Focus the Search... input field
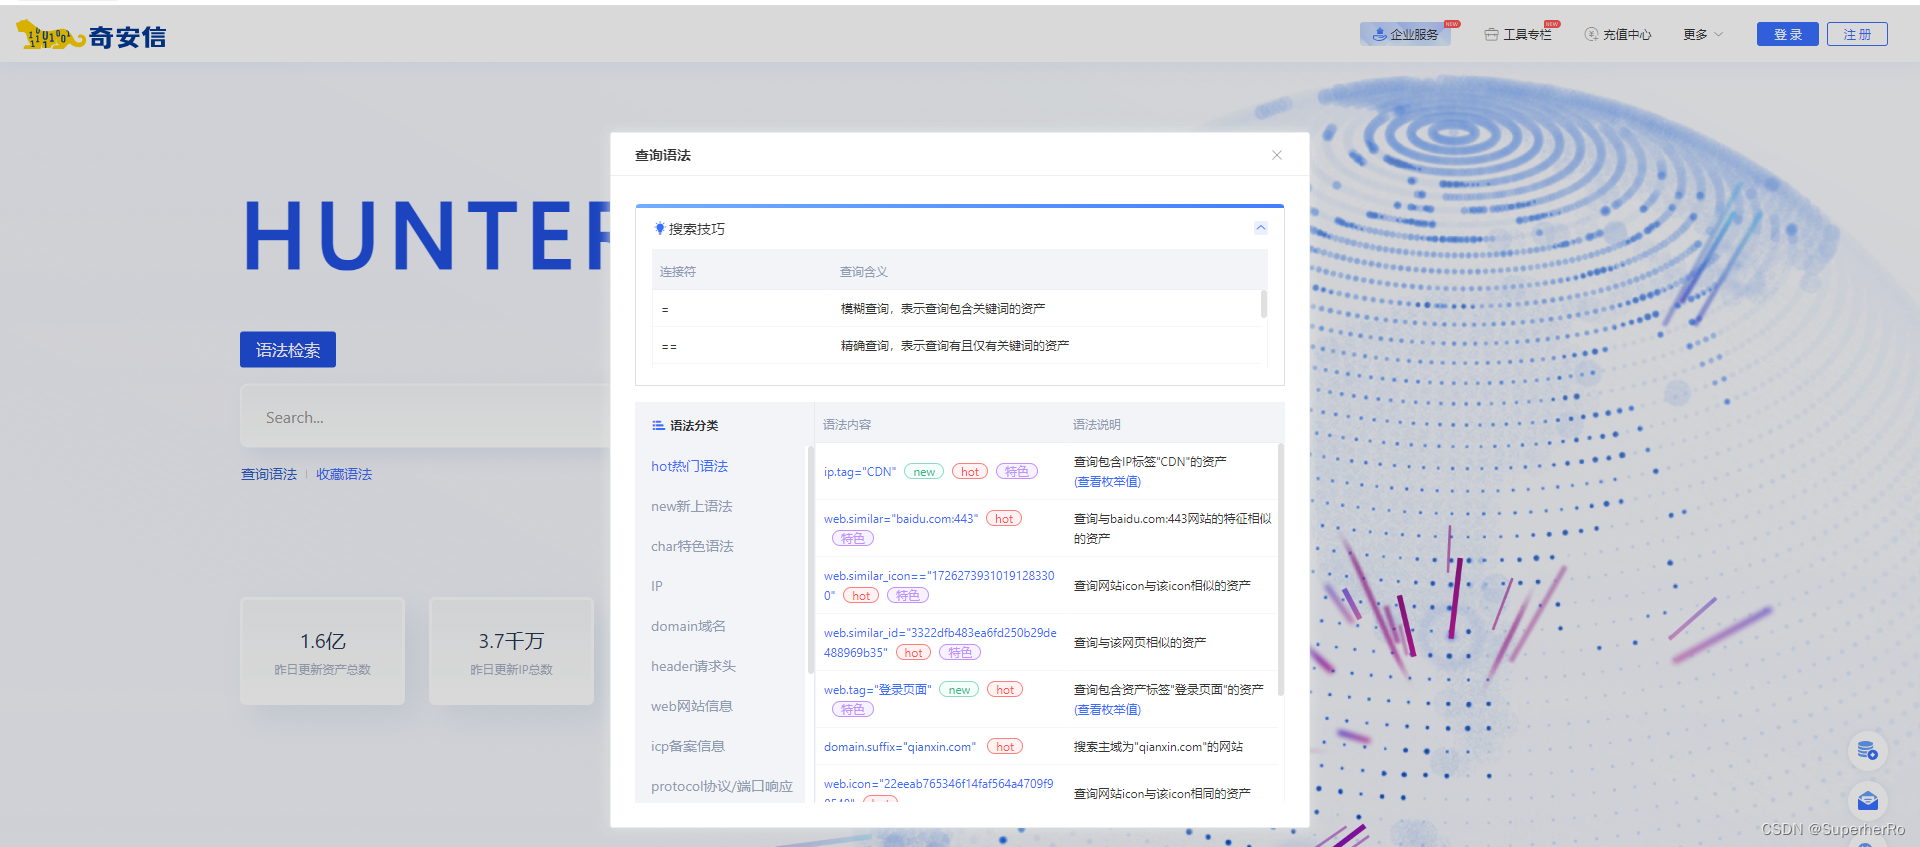1920x847 pixels. click(x=425, y=417)
